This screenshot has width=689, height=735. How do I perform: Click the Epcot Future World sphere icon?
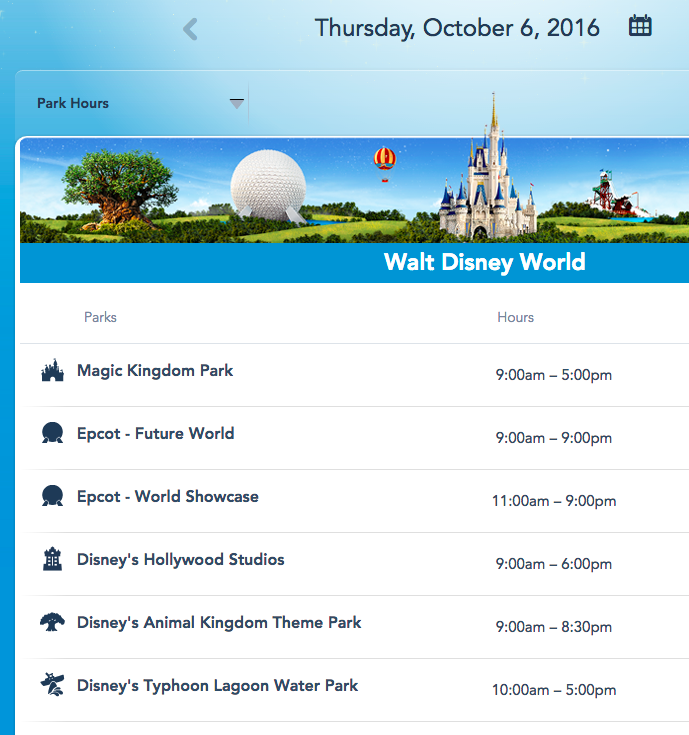(x=52, y=435)
